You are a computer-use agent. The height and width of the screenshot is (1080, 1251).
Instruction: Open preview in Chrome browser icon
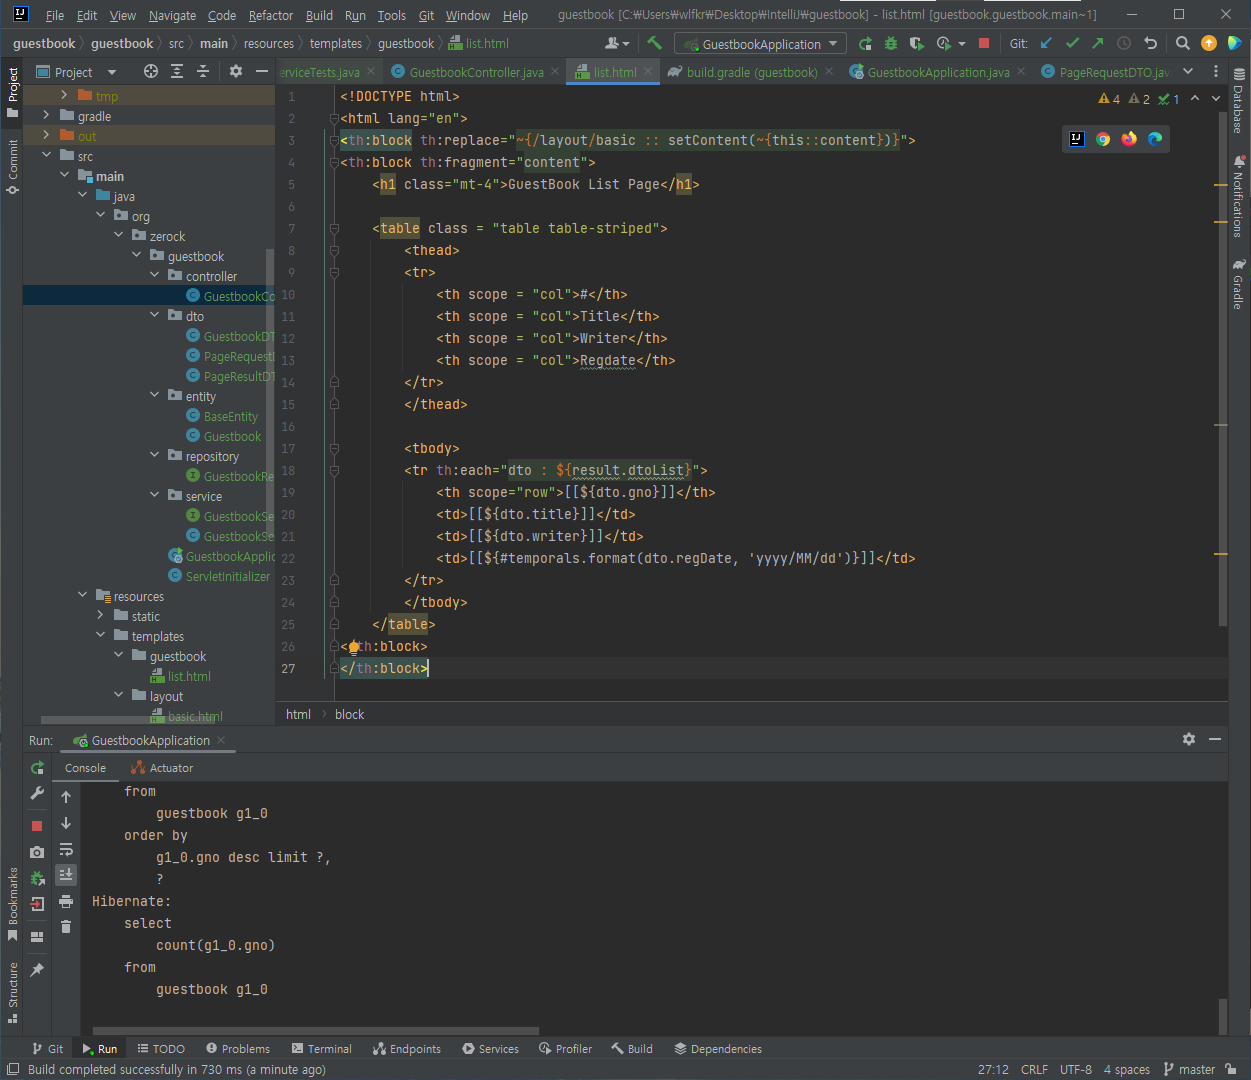click(x=1103, y=139)
